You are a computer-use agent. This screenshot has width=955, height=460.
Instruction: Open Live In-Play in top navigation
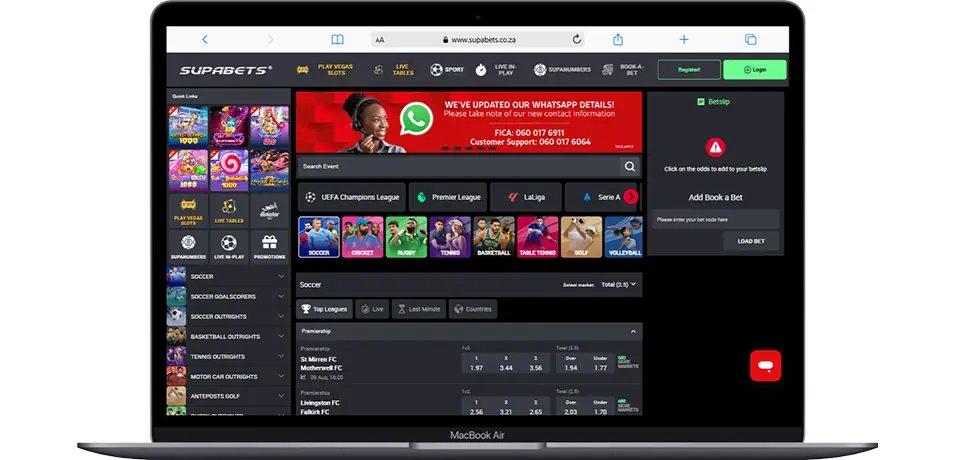[x=496, y=70]
